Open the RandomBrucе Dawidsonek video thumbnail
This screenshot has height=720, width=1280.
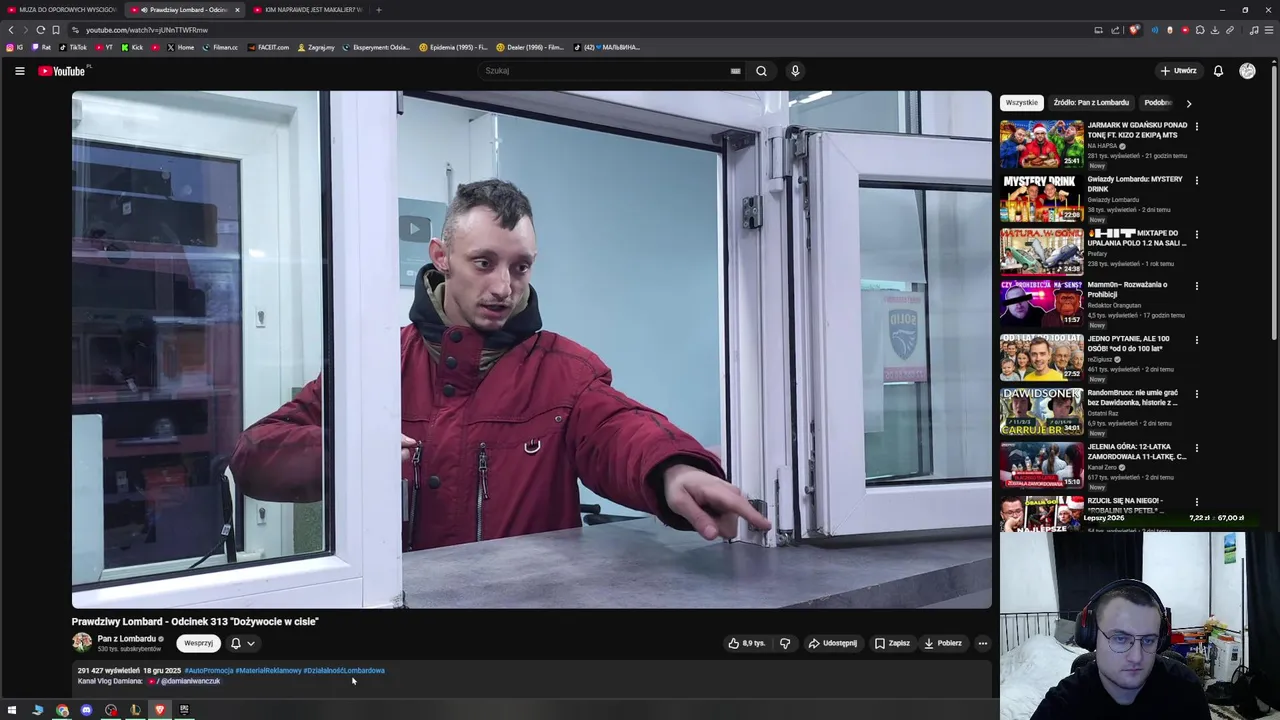pos(1042,411)
